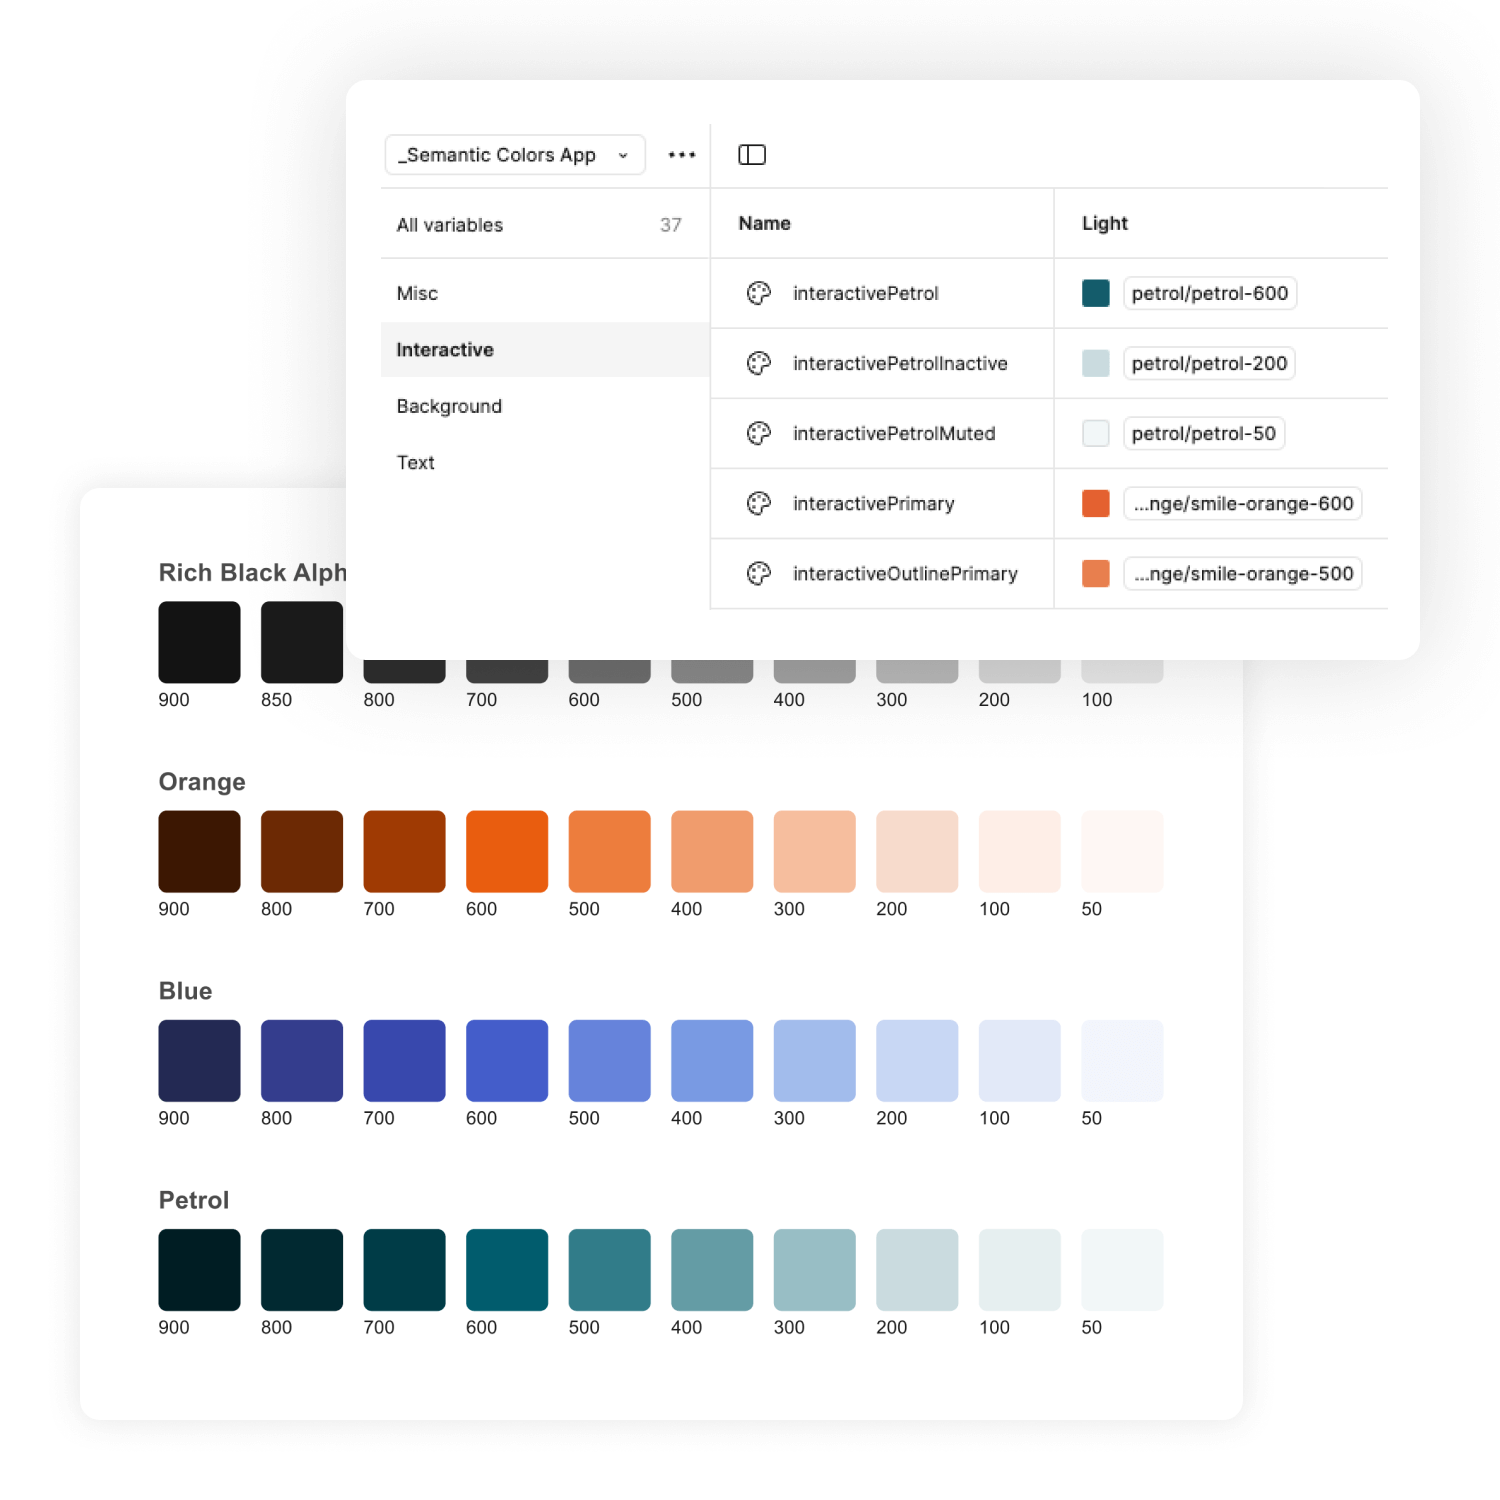Click the color swatch beside petrol/petrol-600
1500x1500 pixels.
pos(1096,293)
